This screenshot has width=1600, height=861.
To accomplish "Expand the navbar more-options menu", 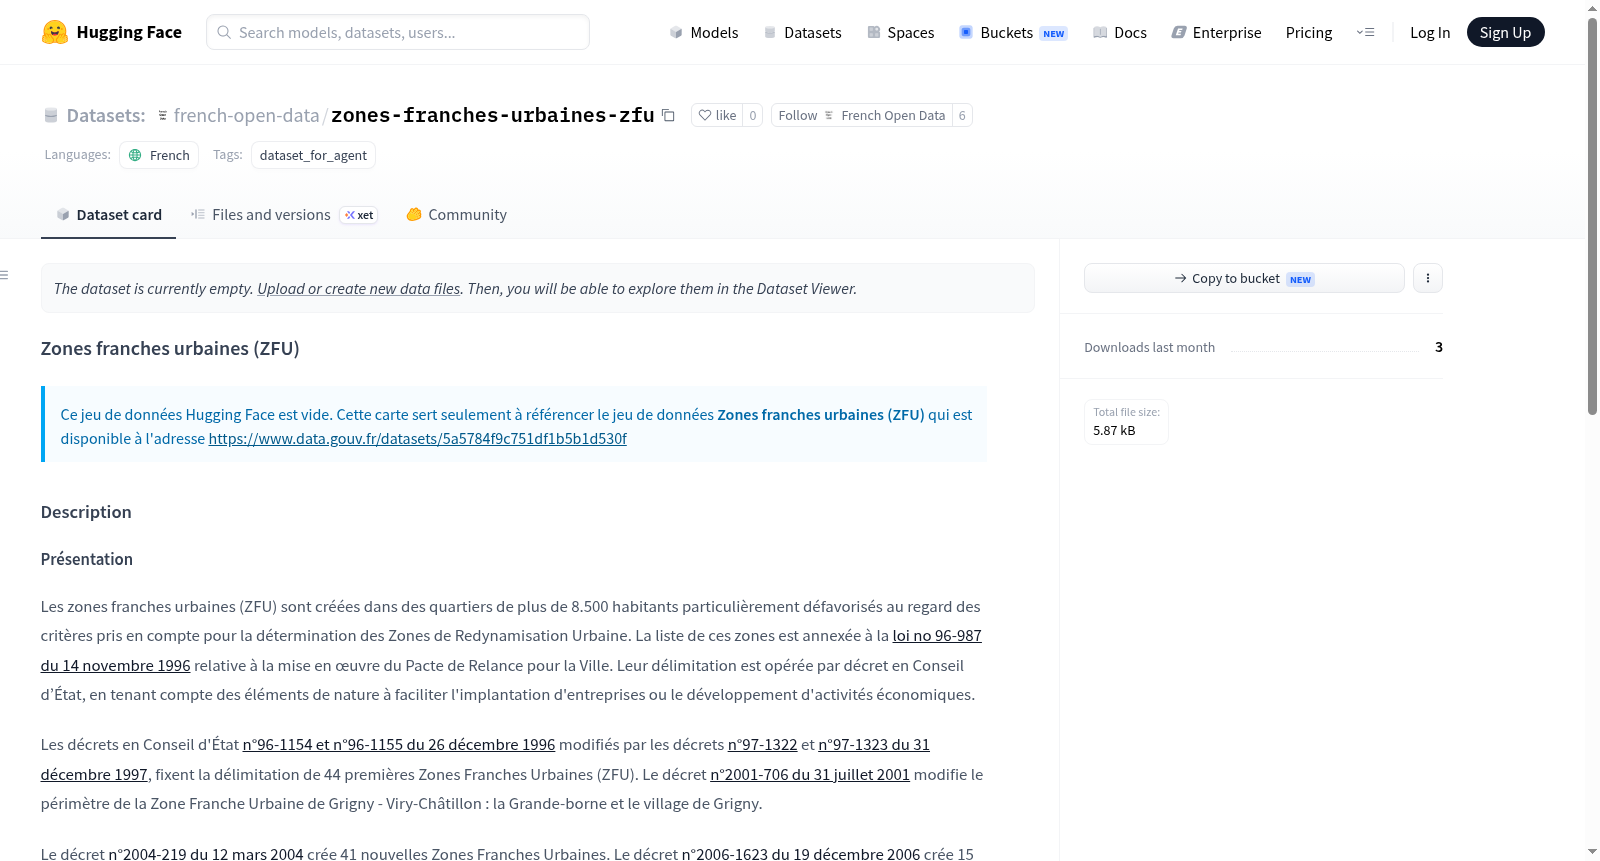I will coord(1365,32).
